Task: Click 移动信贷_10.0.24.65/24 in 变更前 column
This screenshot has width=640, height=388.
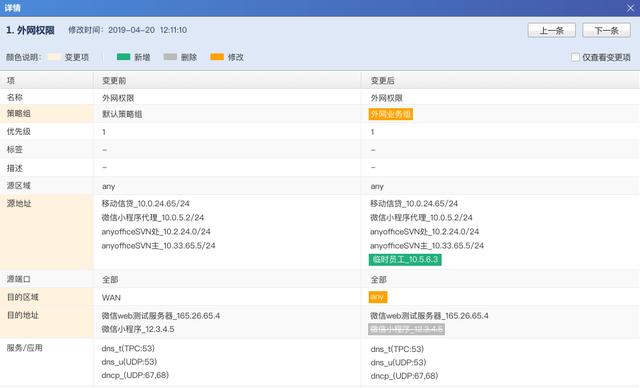Action: click(x=146, y=203)
